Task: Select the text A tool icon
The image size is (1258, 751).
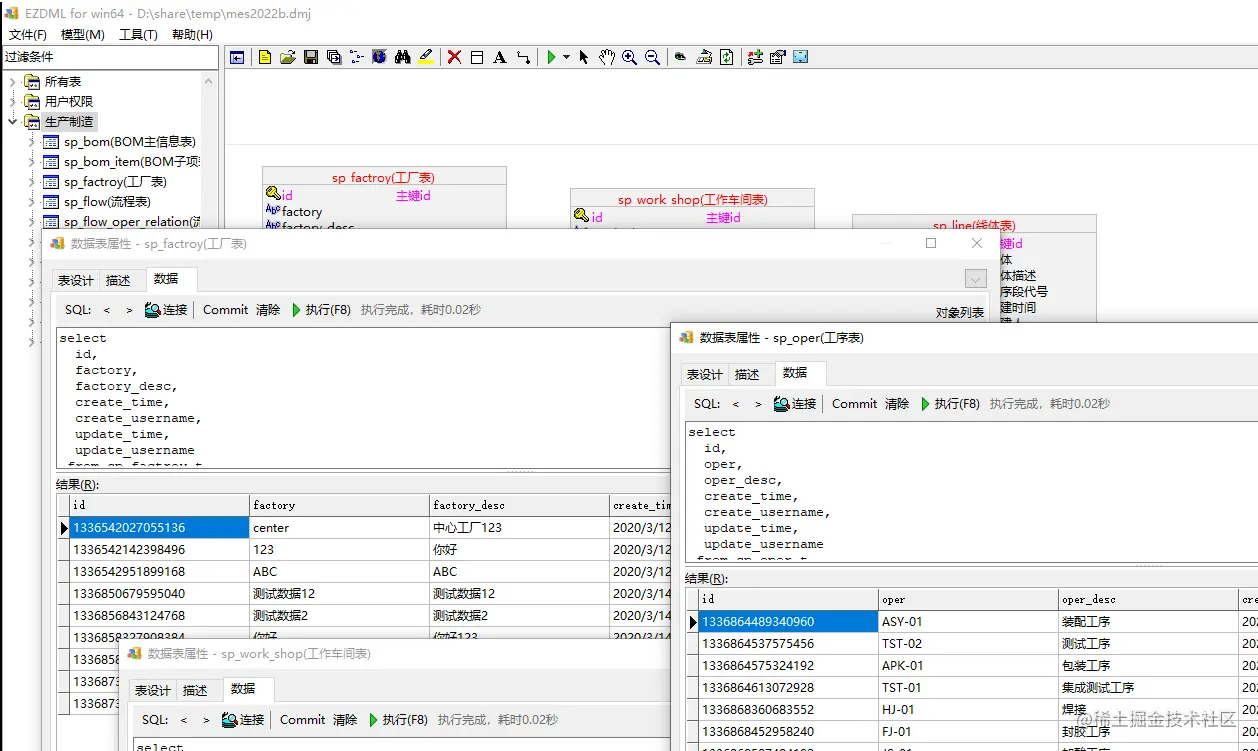Action: (500, 58)
